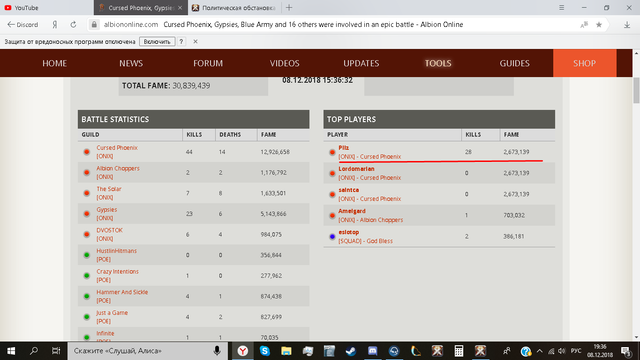Click the volume speaker tray icon
This screenshot has height=360, width=640.
(x=562, y=351)
